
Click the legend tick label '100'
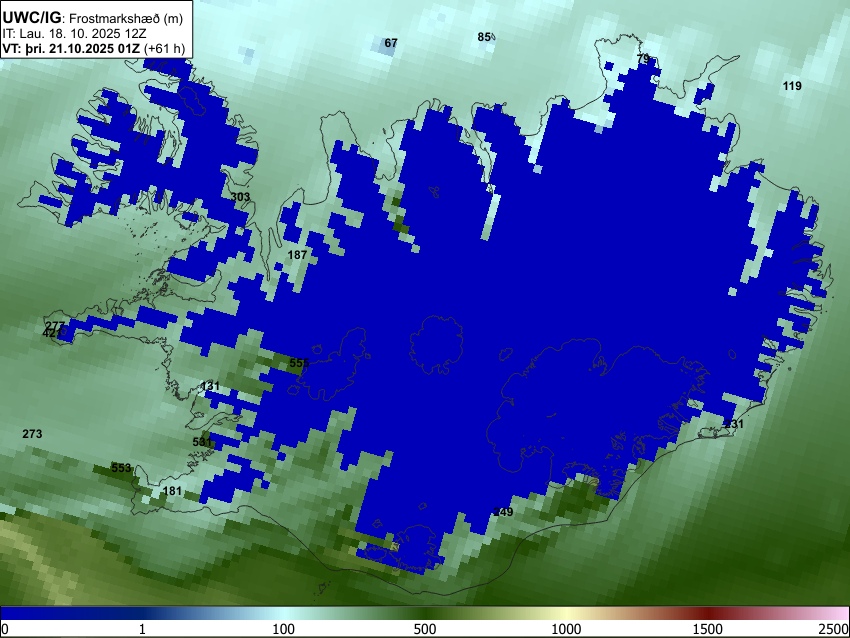[x=283, y=629]
